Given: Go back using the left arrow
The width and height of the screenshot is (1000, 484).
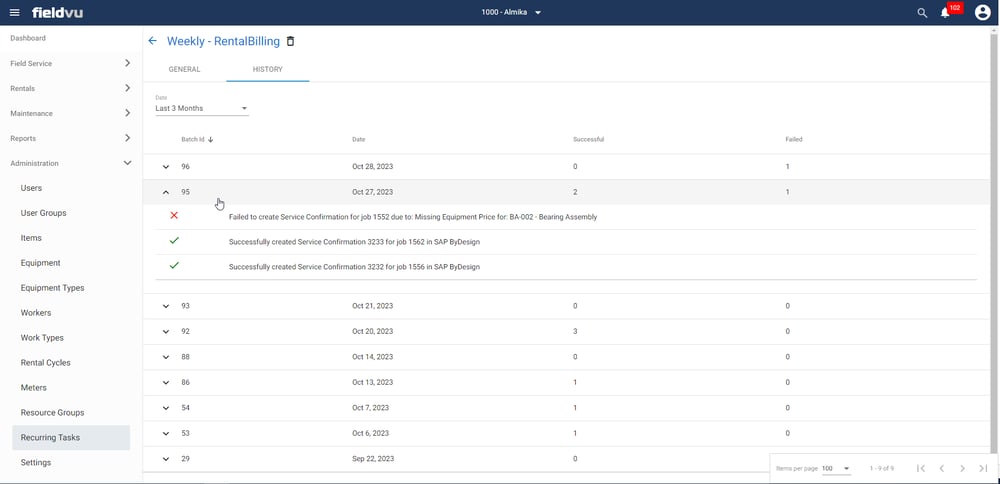Looking at the screenshot, I should 152,41.
